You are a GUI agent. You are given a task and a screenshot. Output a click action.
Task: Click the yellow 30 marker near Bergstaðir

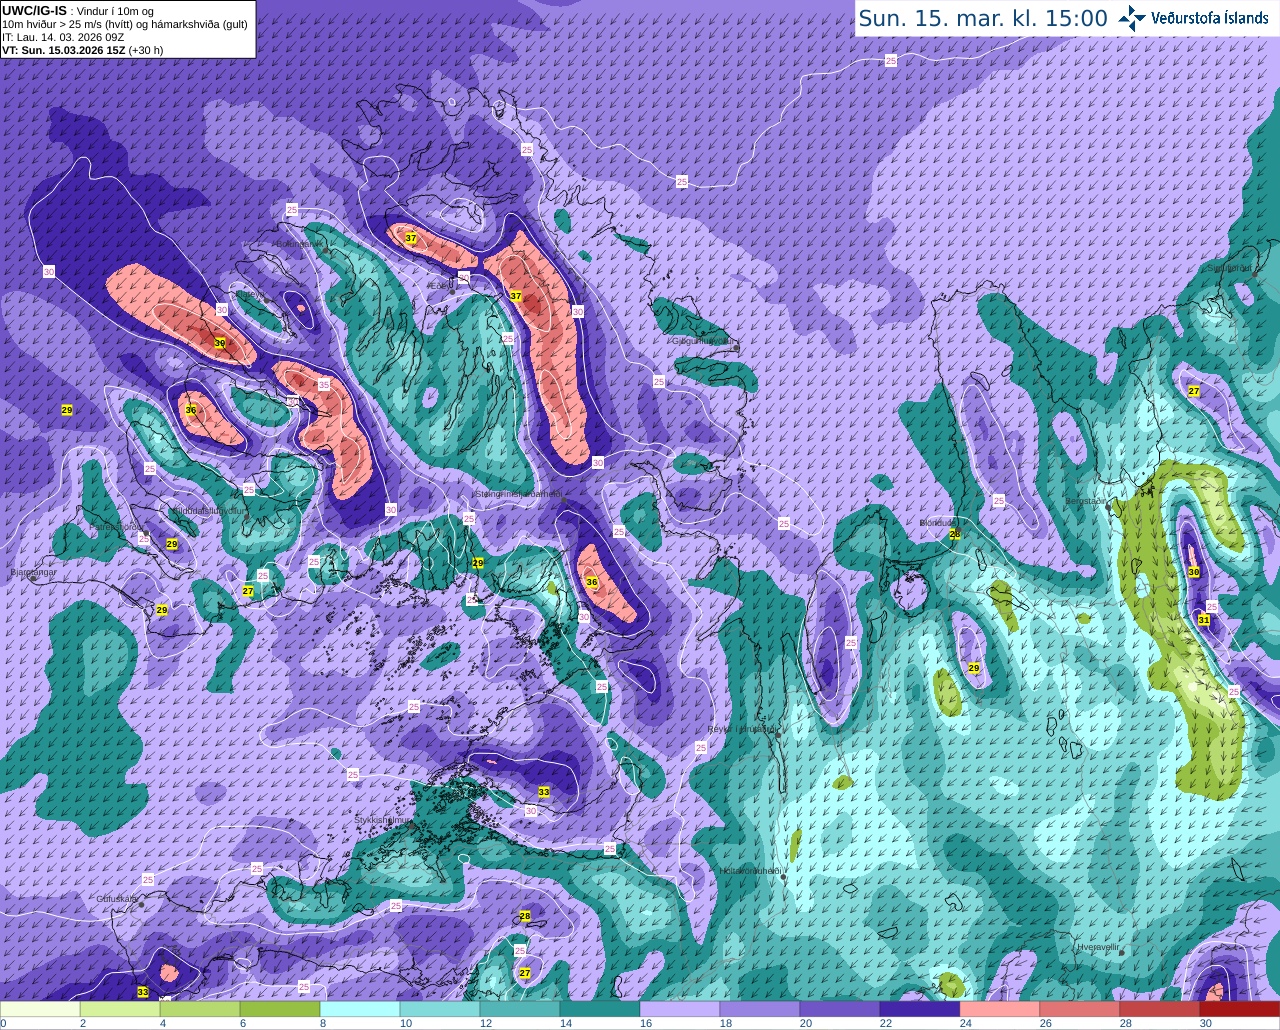tap(1194, 572)
